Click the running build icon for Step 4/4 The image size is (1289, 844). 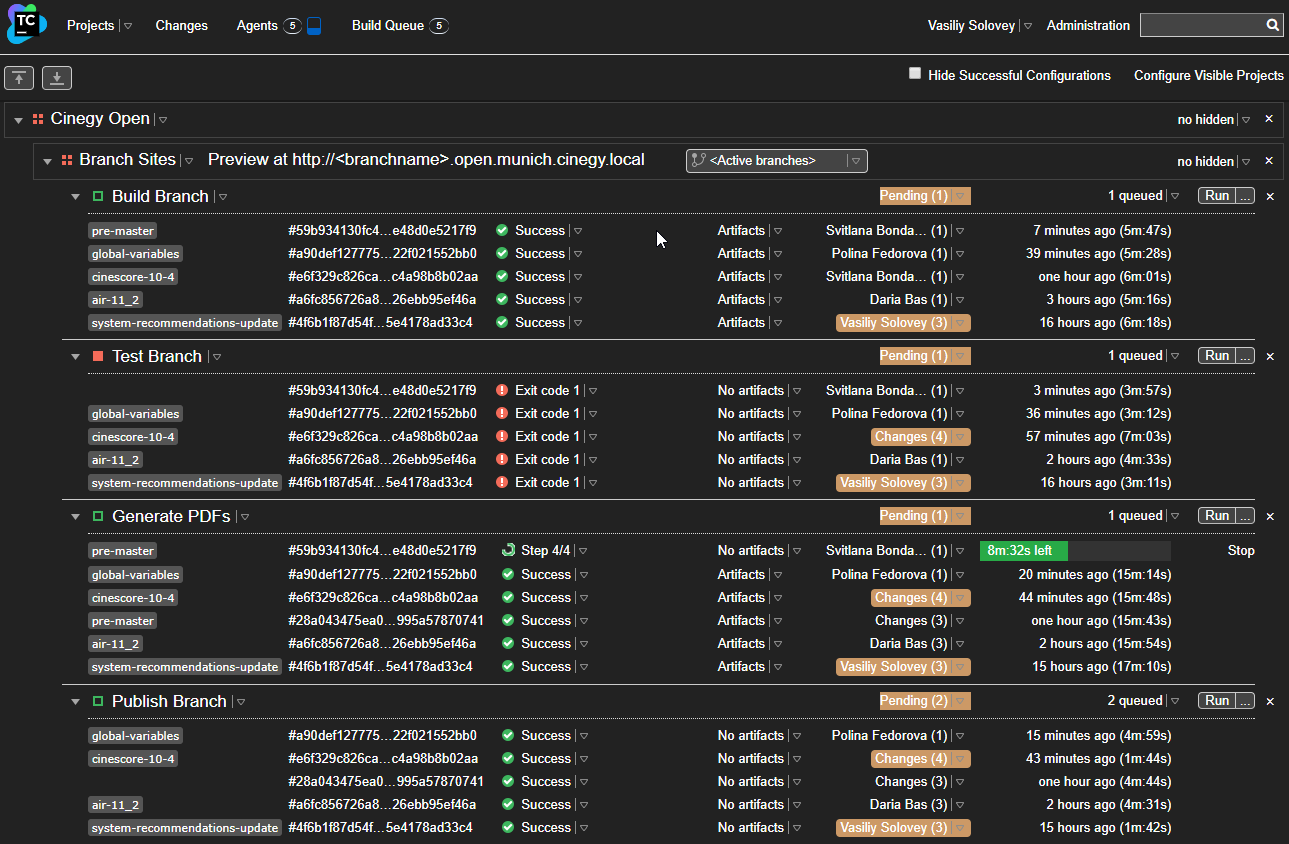[508, 551]
